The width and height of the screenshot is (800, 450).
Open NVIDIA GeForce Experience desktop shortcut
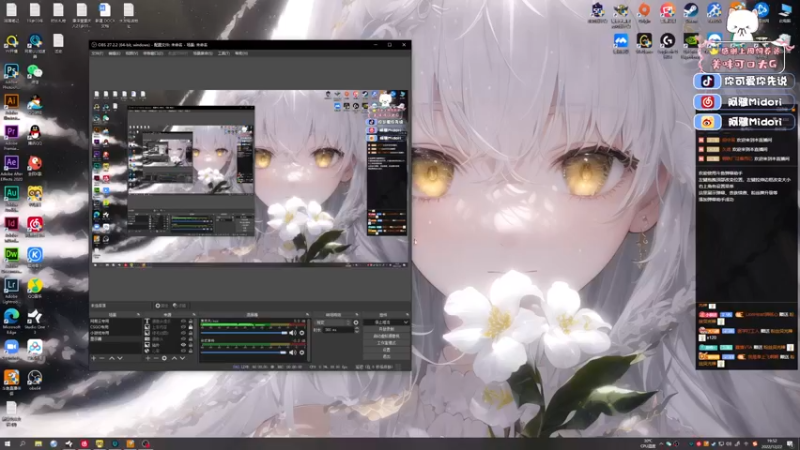[x=691, y=40]
